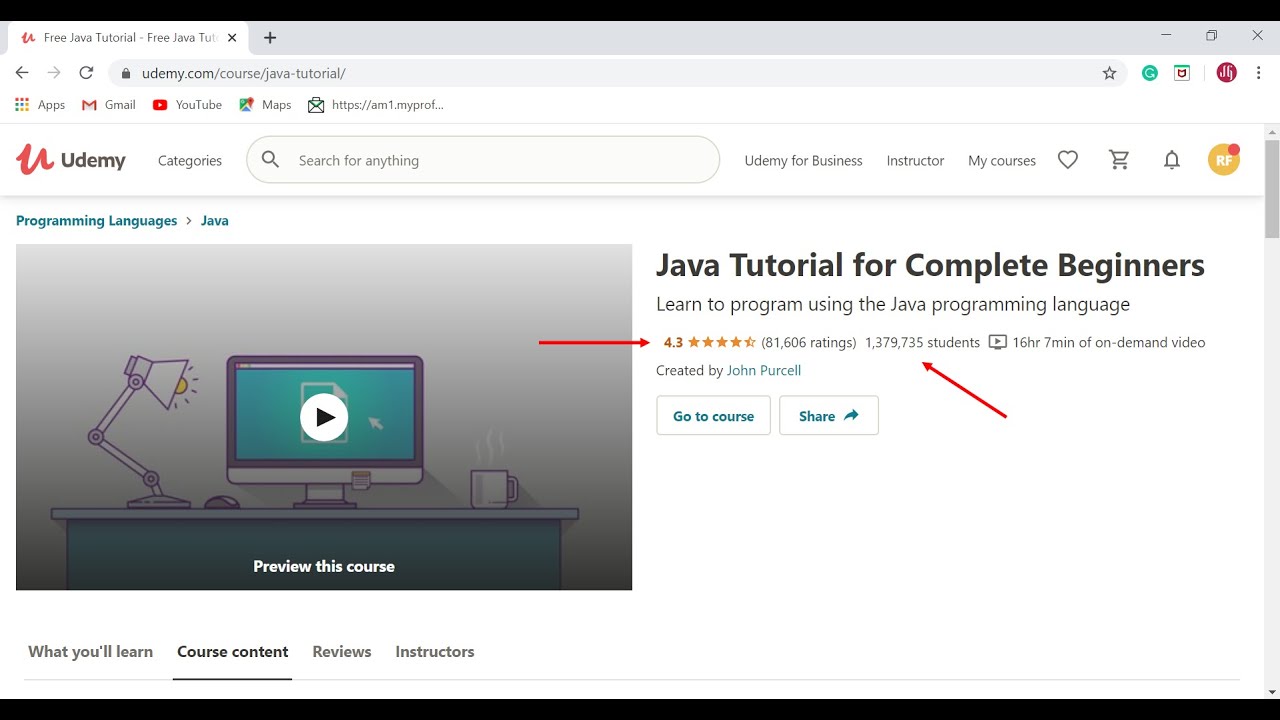Switch to the Instructors tab
Viewport: 1280px width, 720px height.
(x=435, y=652)
